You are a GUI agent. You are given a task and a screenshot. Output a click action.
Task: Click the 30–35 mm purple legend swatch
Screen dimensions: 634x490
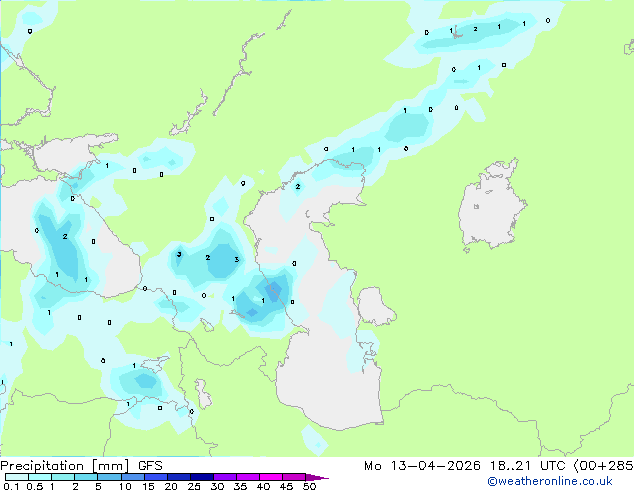tap(225, 477)
